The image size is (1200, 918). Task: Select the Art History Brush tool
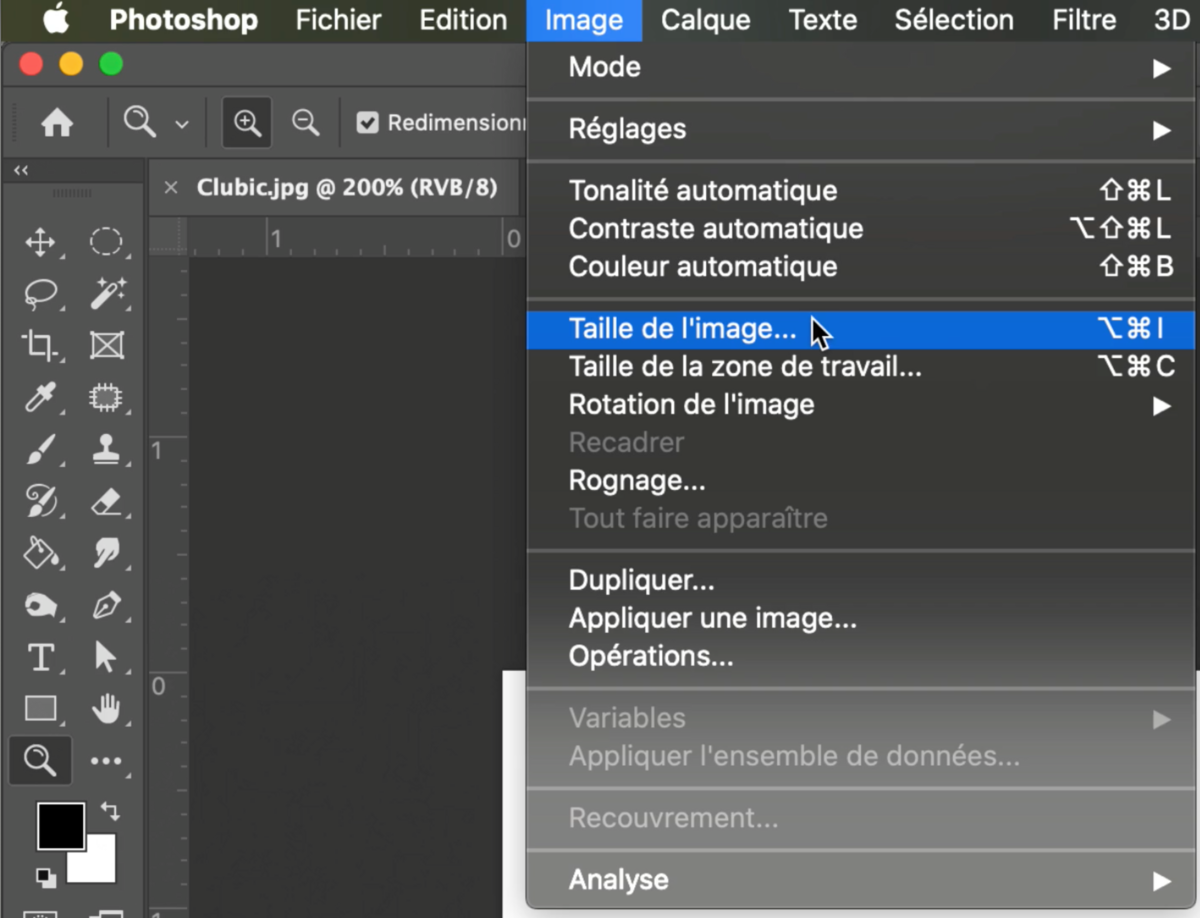coord(40,502)
